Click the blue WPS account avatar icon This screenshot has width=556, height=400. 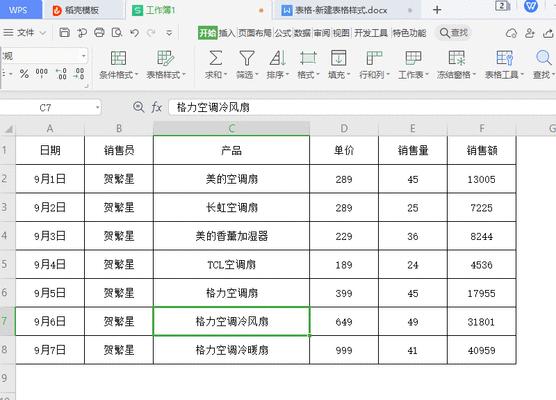click(530, 5)
